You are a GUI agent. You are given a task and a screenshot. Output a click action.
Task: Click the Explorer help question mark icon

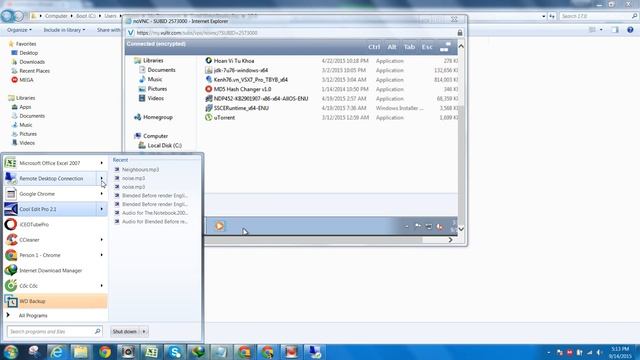point(630,30)
